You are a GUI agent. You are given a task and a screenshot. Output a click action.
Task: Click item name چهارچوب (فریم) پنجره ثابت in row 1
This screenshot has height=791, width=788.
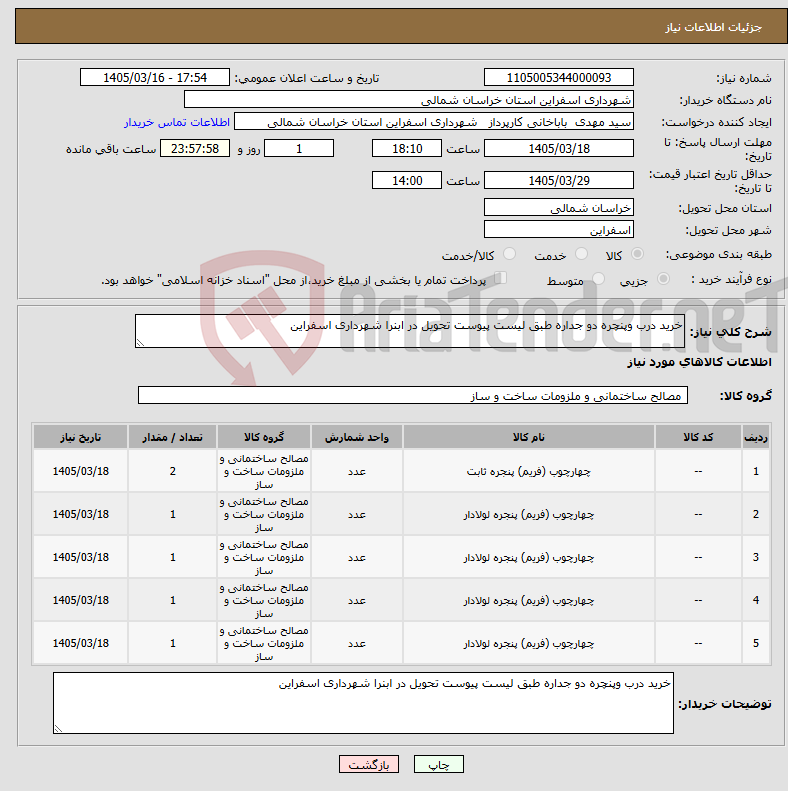pyautogui.click(x=529, y=471)
